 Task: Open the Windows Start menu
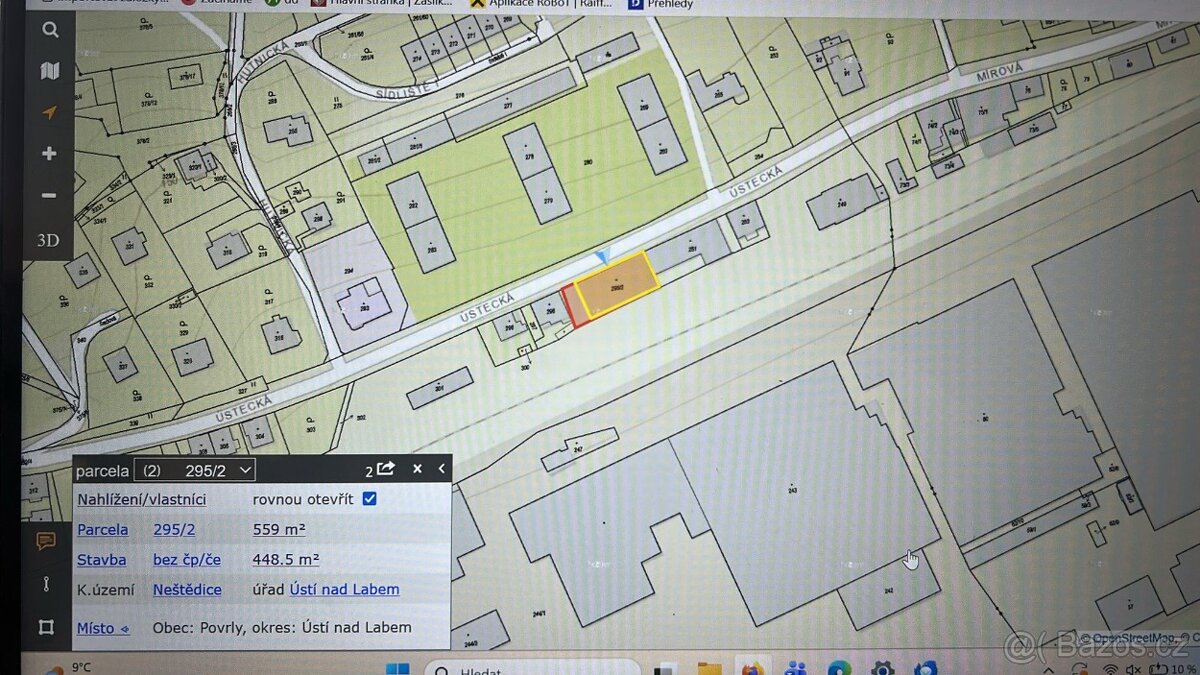coord(397,668)
